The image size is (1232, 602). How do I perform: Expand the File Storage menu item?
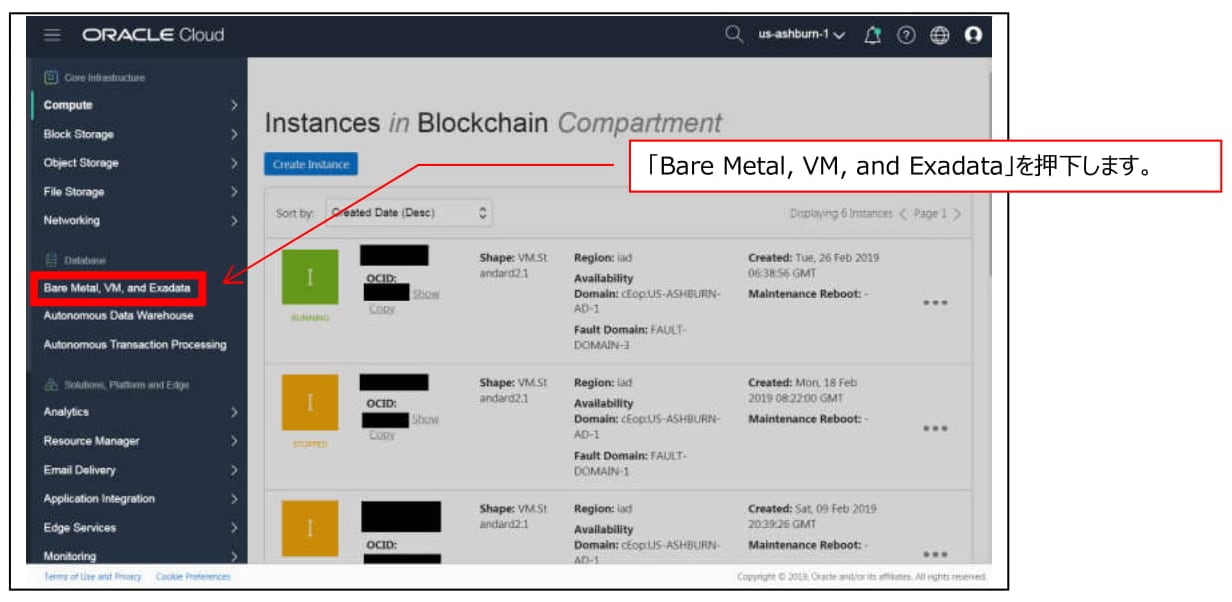click(x=139, y=192)
